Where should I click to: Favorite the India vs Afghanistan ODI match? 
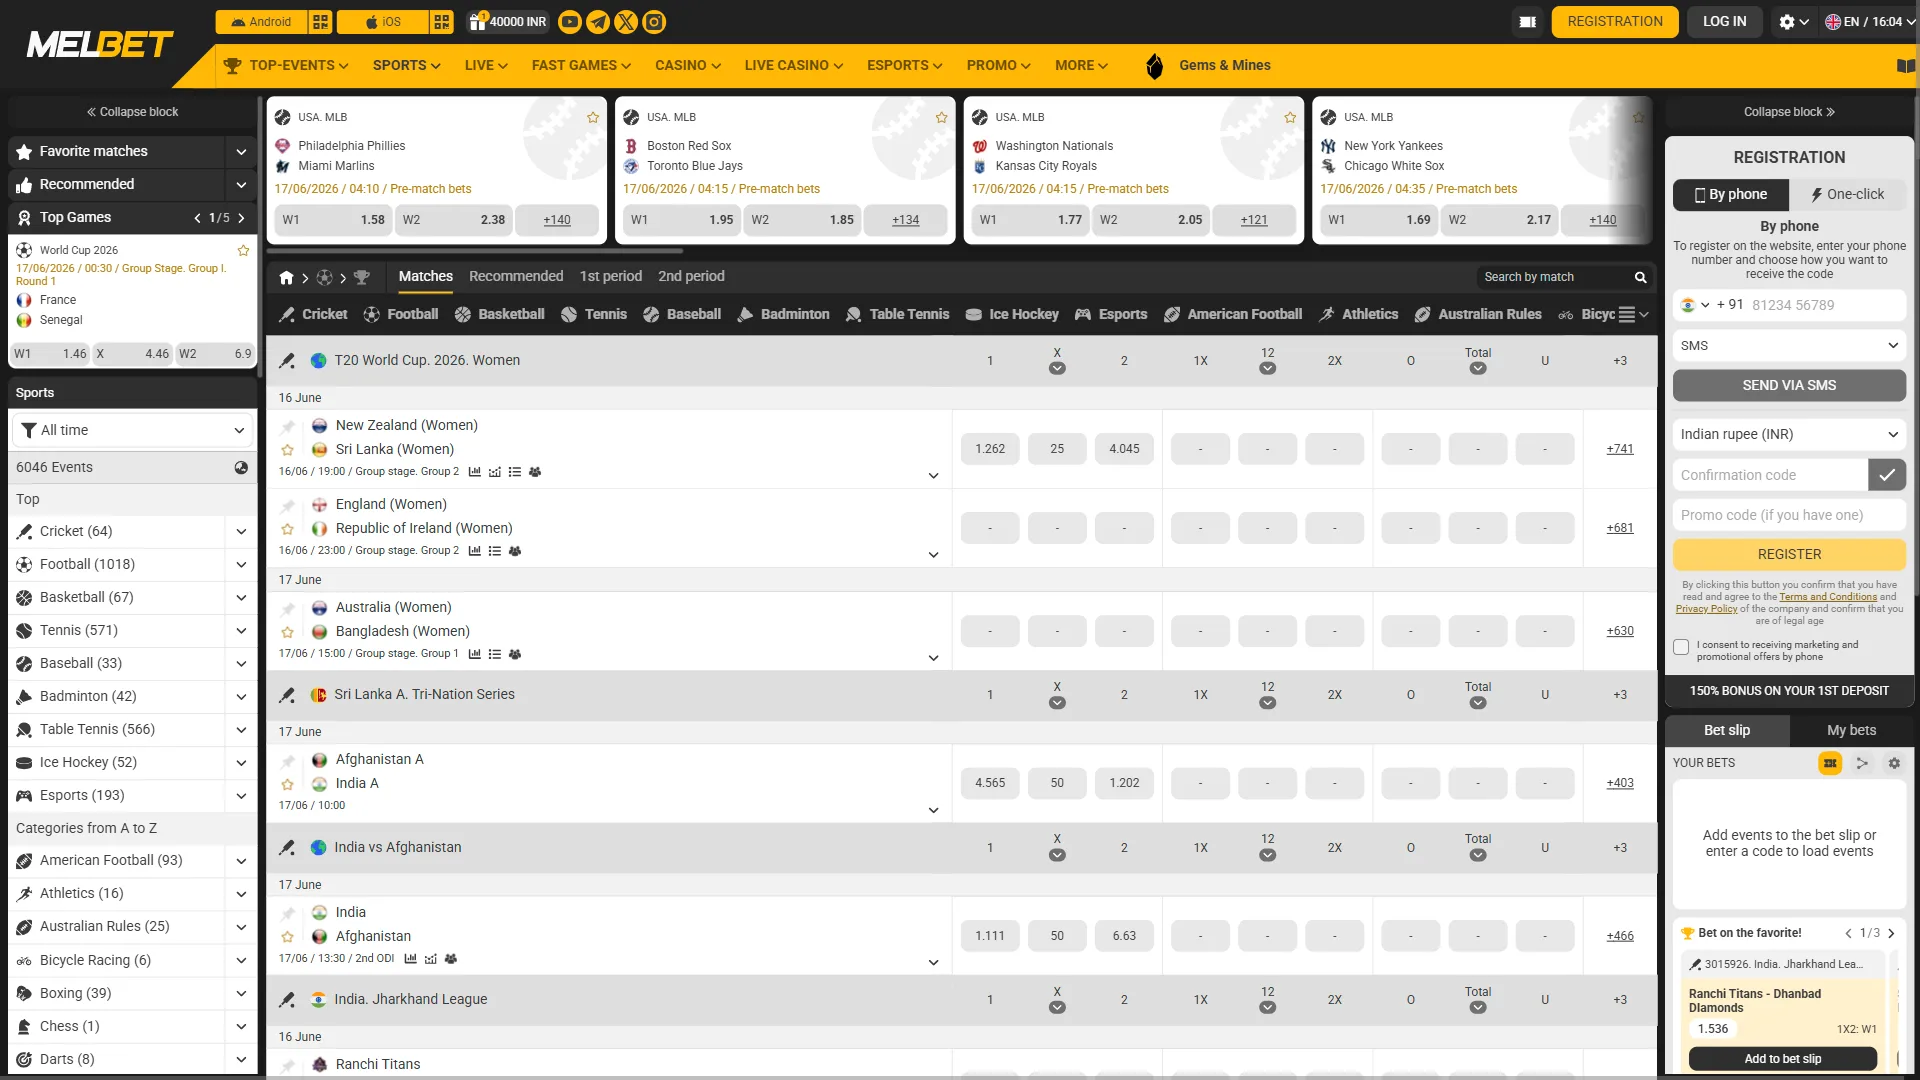(x=288, y=937)
